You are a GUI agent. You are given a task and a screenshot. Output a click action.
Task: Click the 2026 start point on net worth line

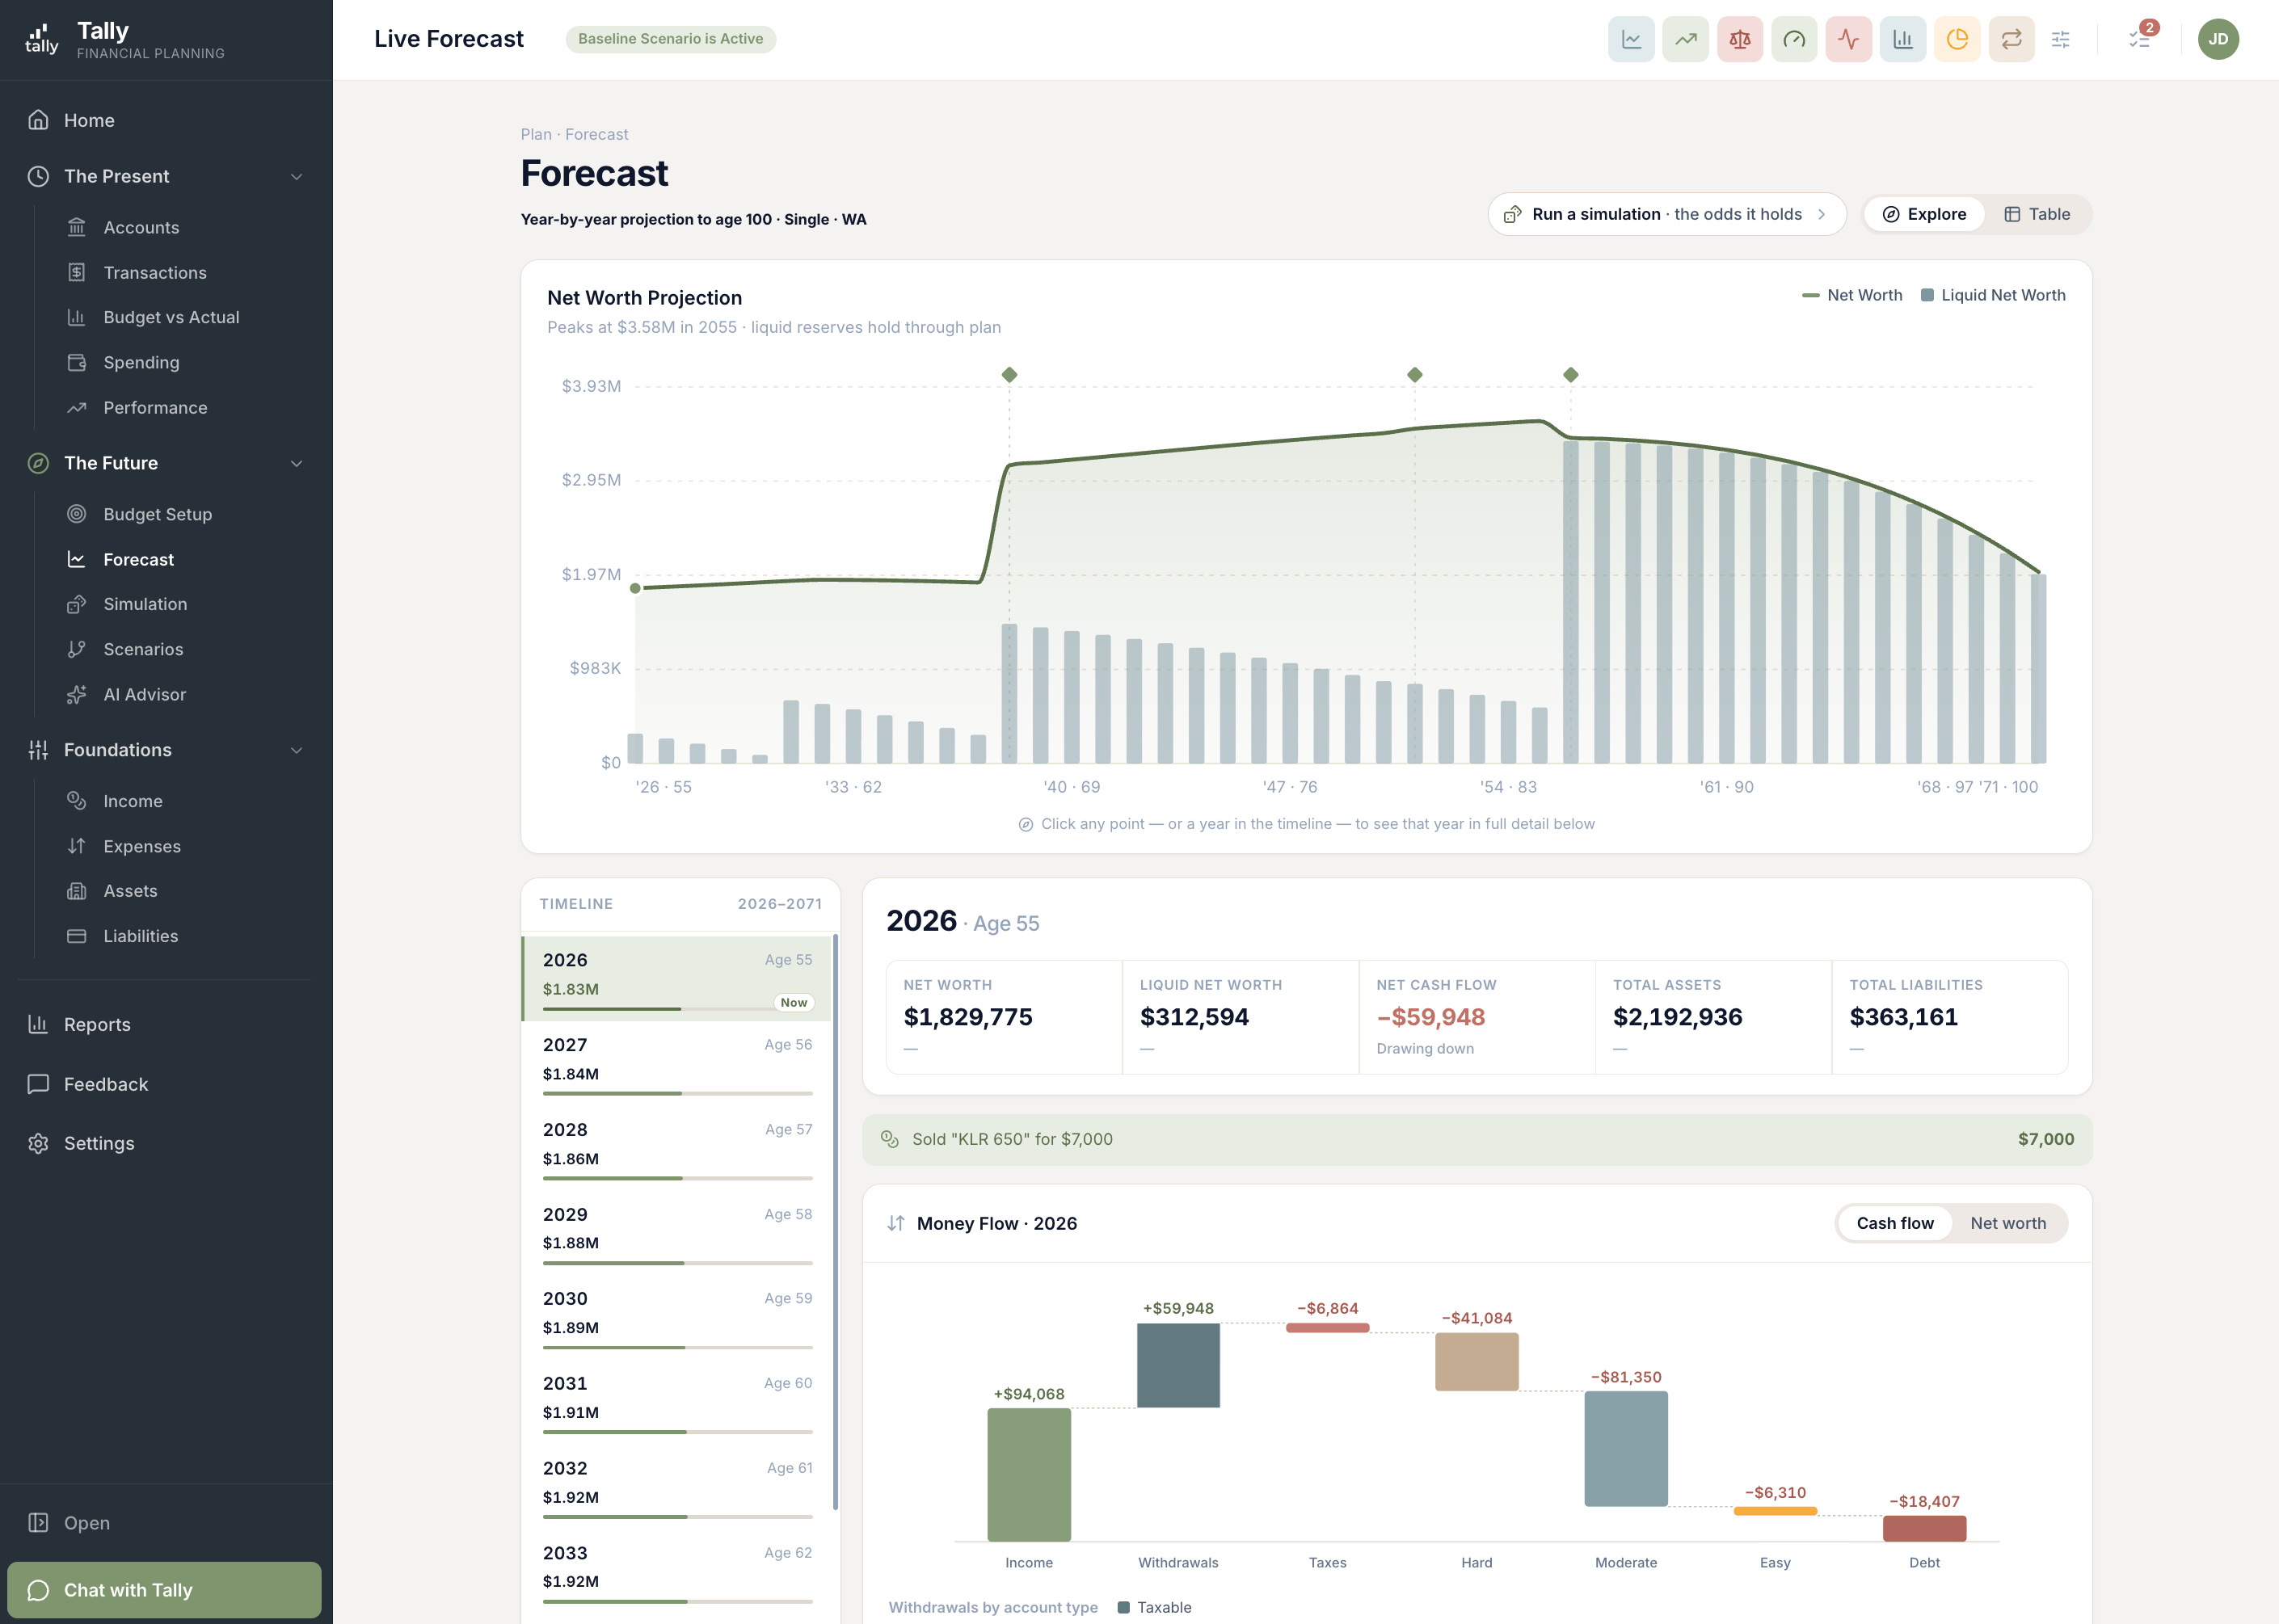(635, 588)
